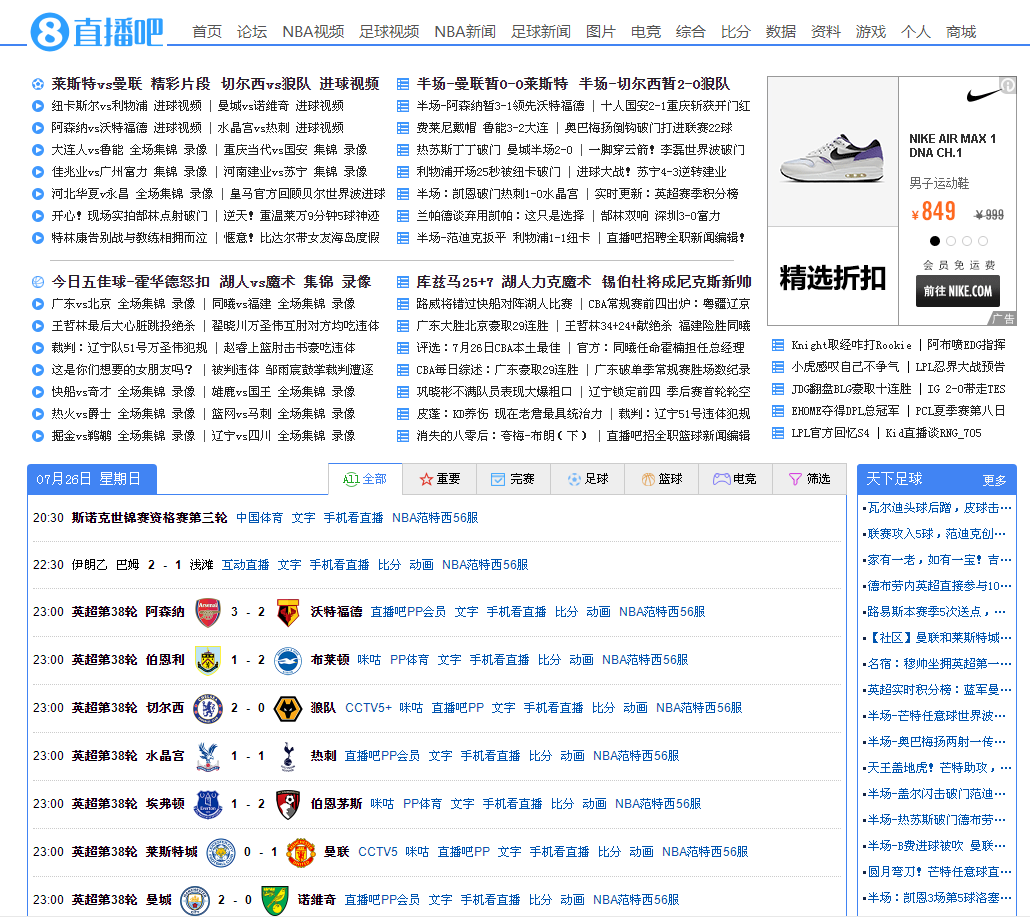The height and width of the screenshot is (919, 1030).
Task: Switch to the 篮球 schedule tab
Action: 661,479
